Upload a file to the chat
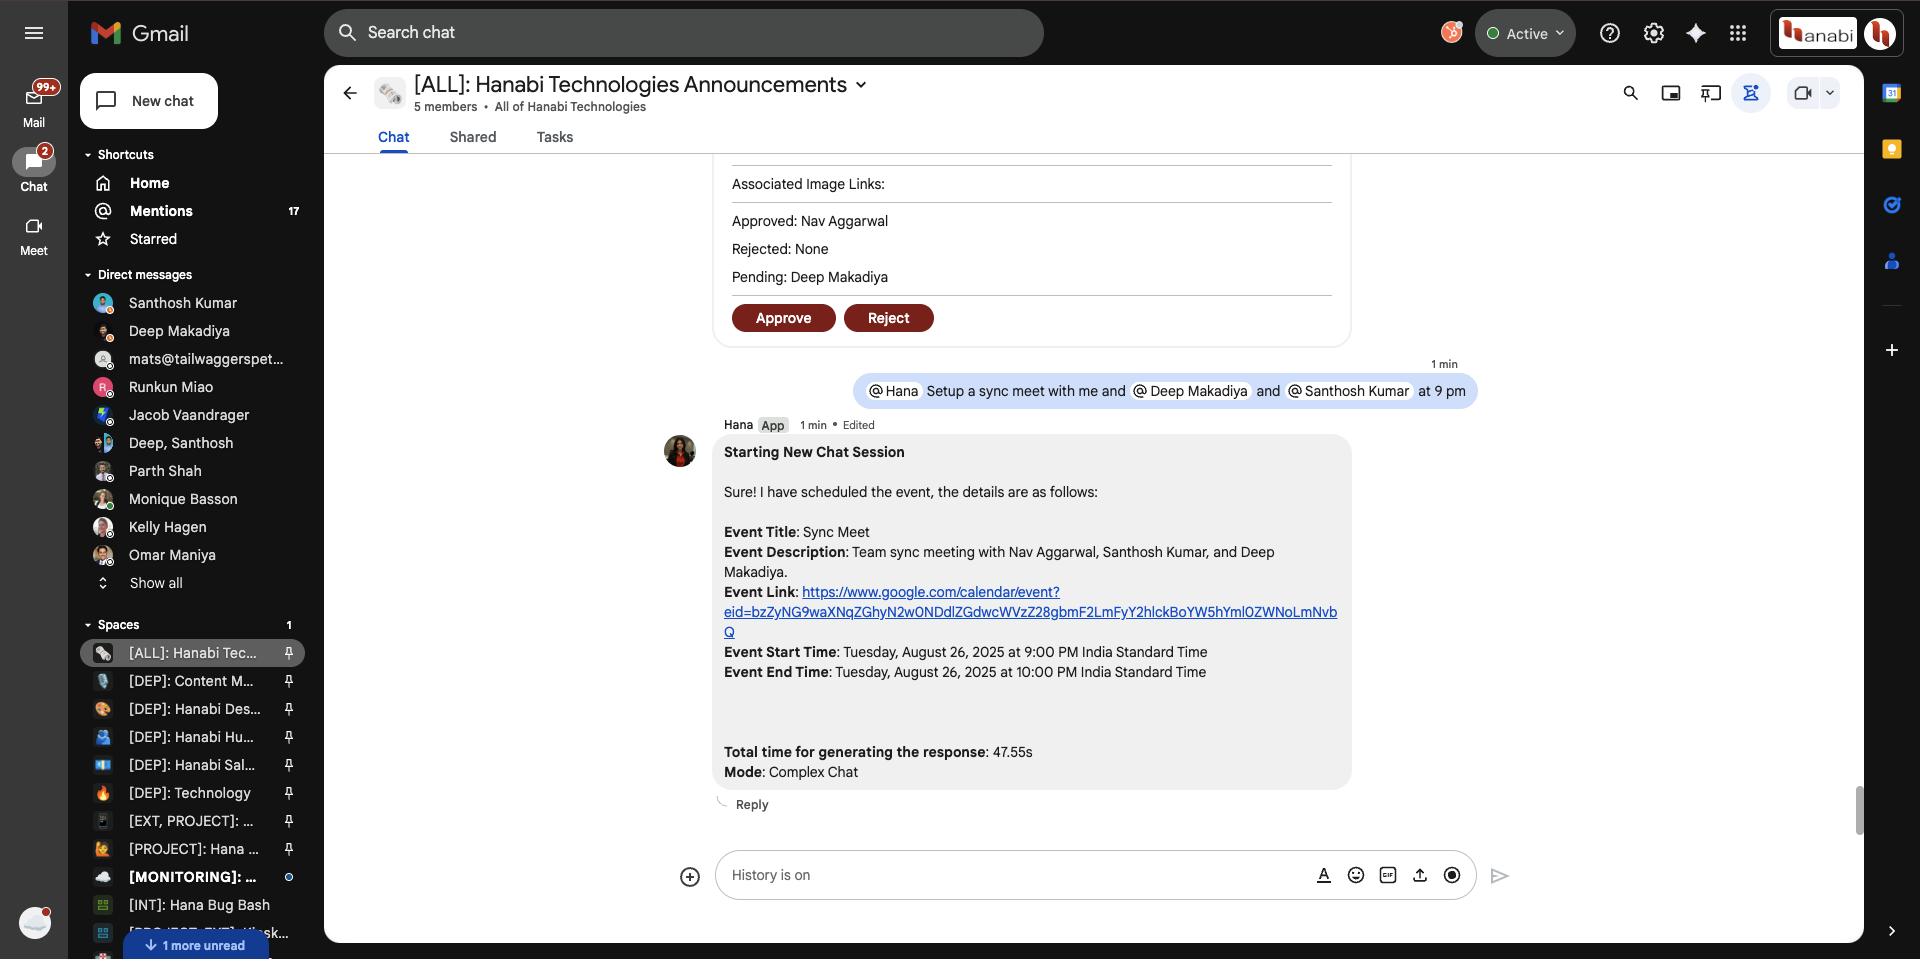 click(1420, 875)
